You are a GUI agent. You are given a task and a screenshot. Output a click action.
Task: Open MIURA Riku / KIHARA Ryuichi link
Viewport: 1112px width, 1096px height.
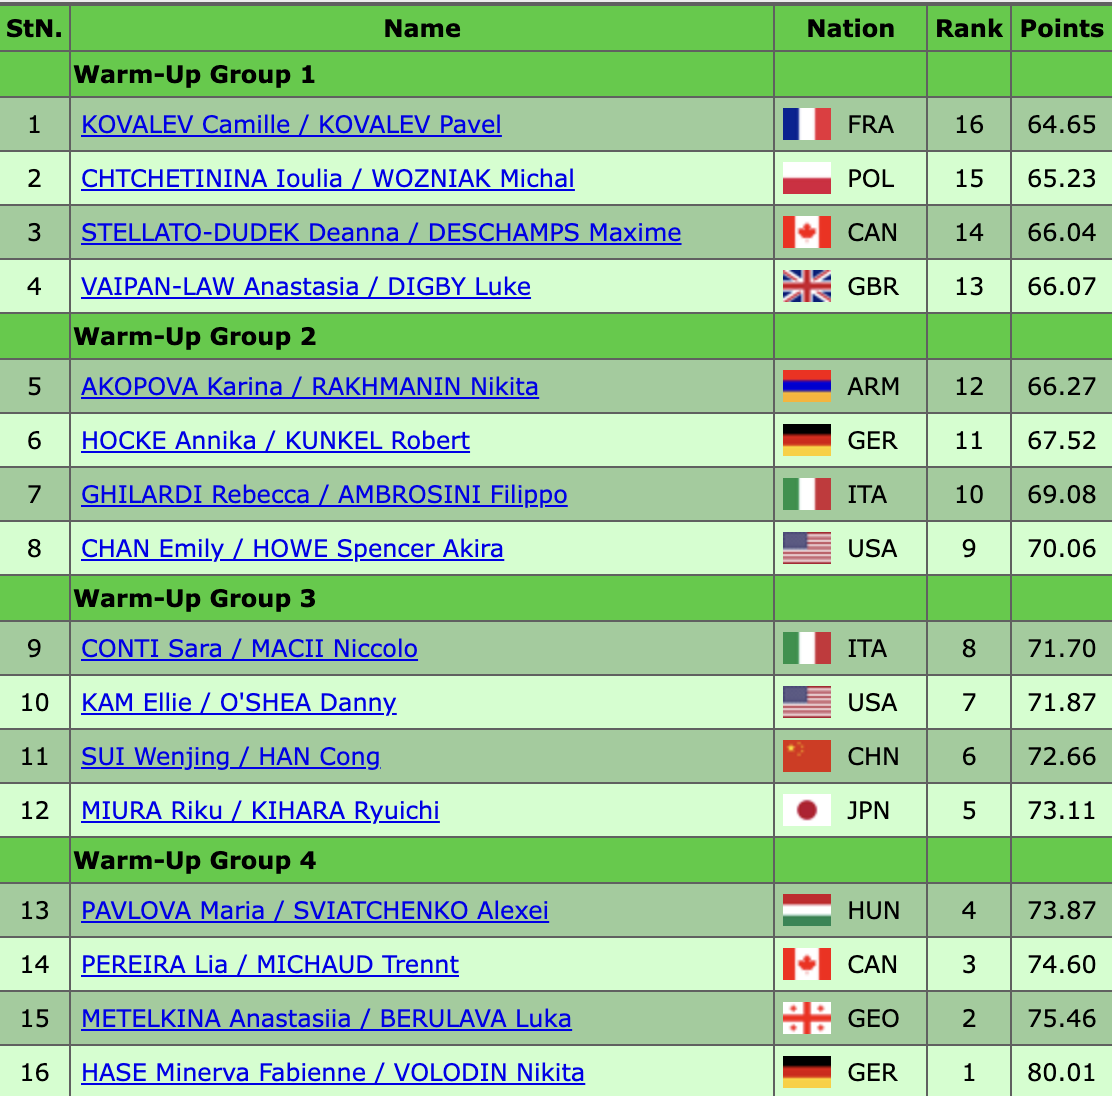[260, 811]
